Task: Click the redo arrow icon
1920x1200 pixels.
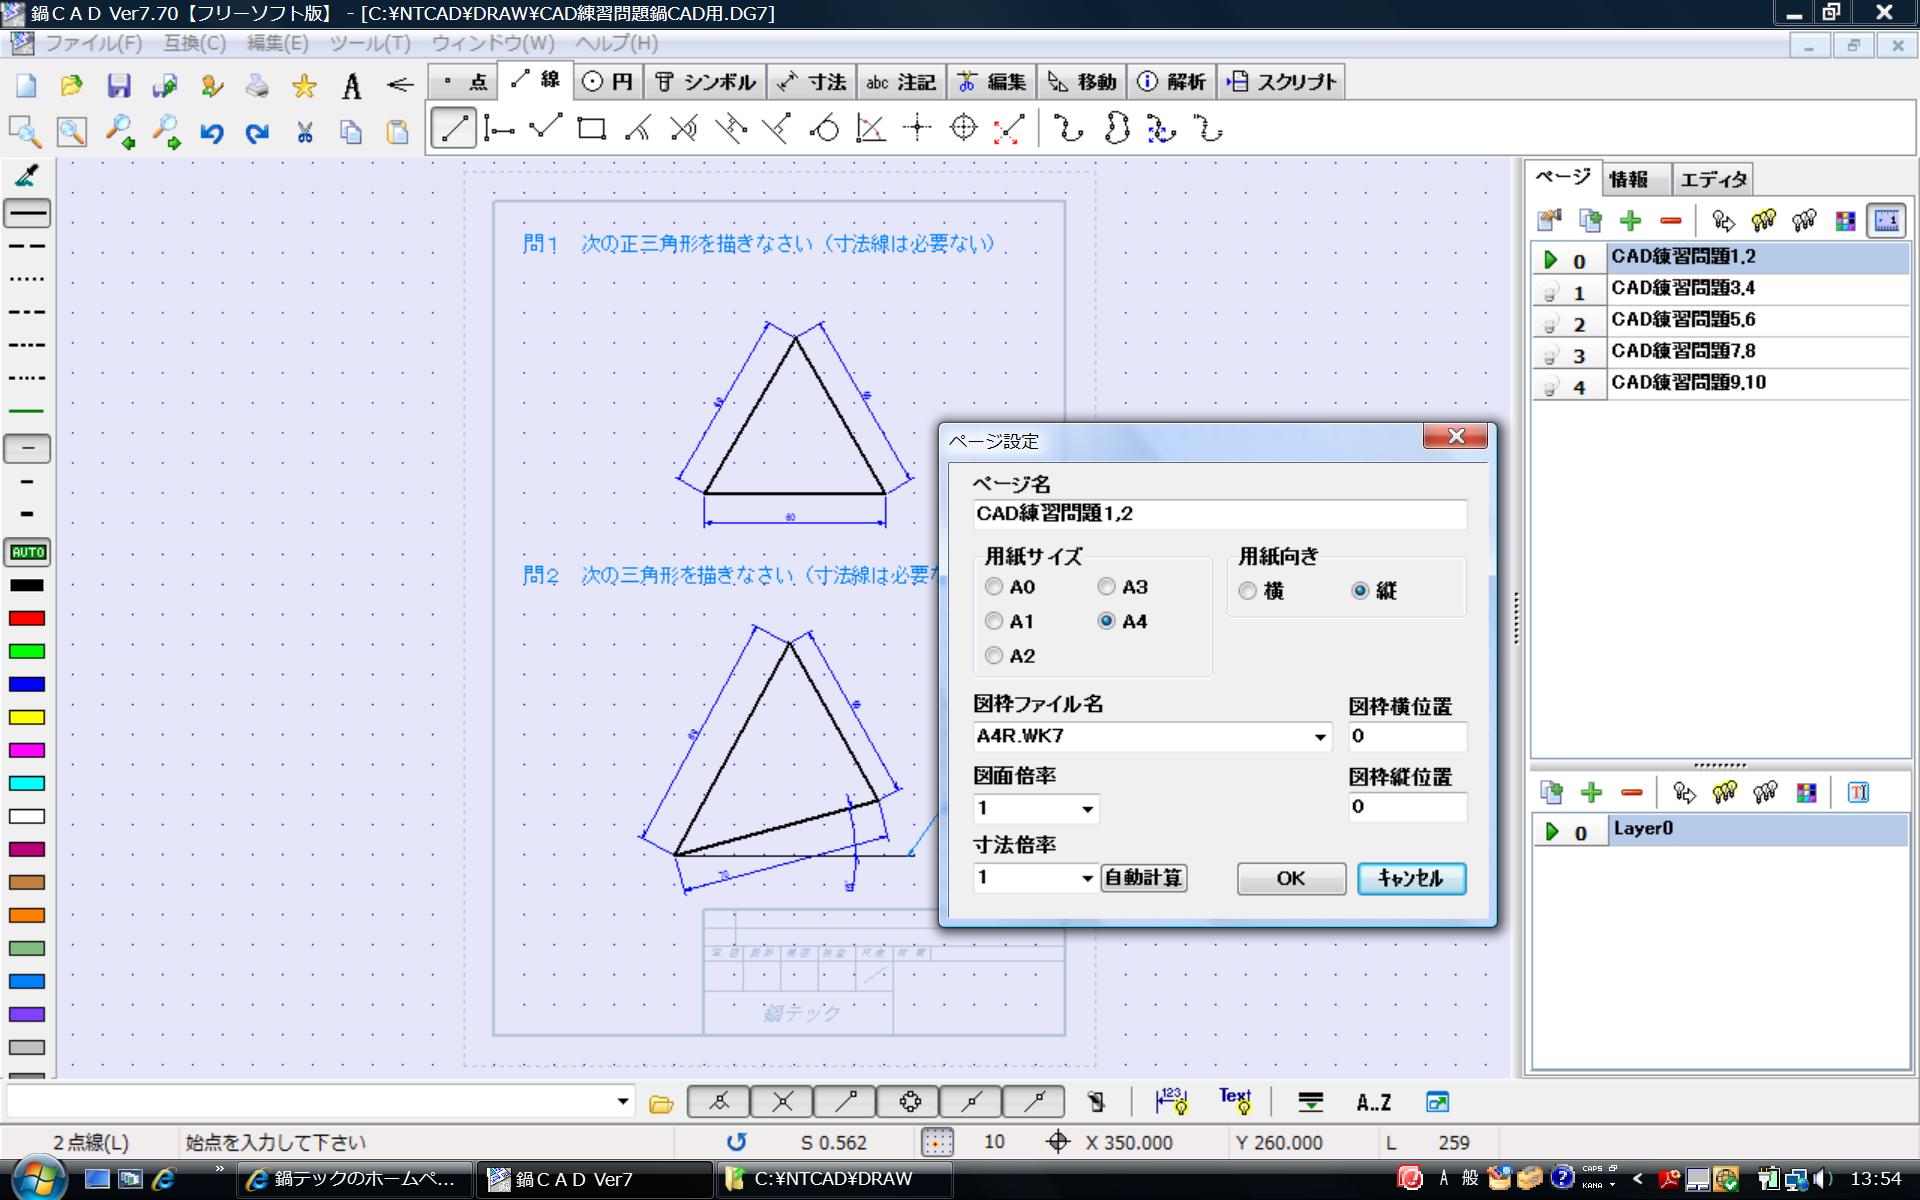Action: tap(258, 132)
